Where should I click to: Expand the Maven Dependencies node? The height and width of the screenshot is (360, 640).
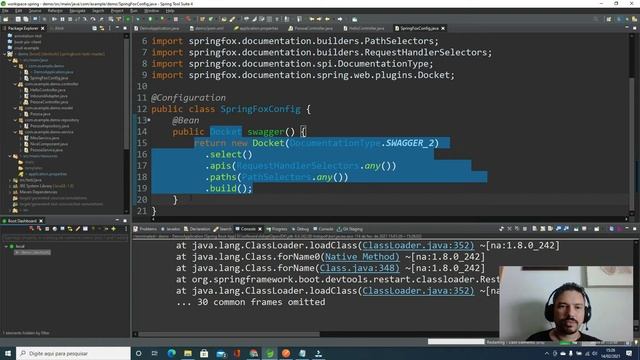(x=10, y=192)
